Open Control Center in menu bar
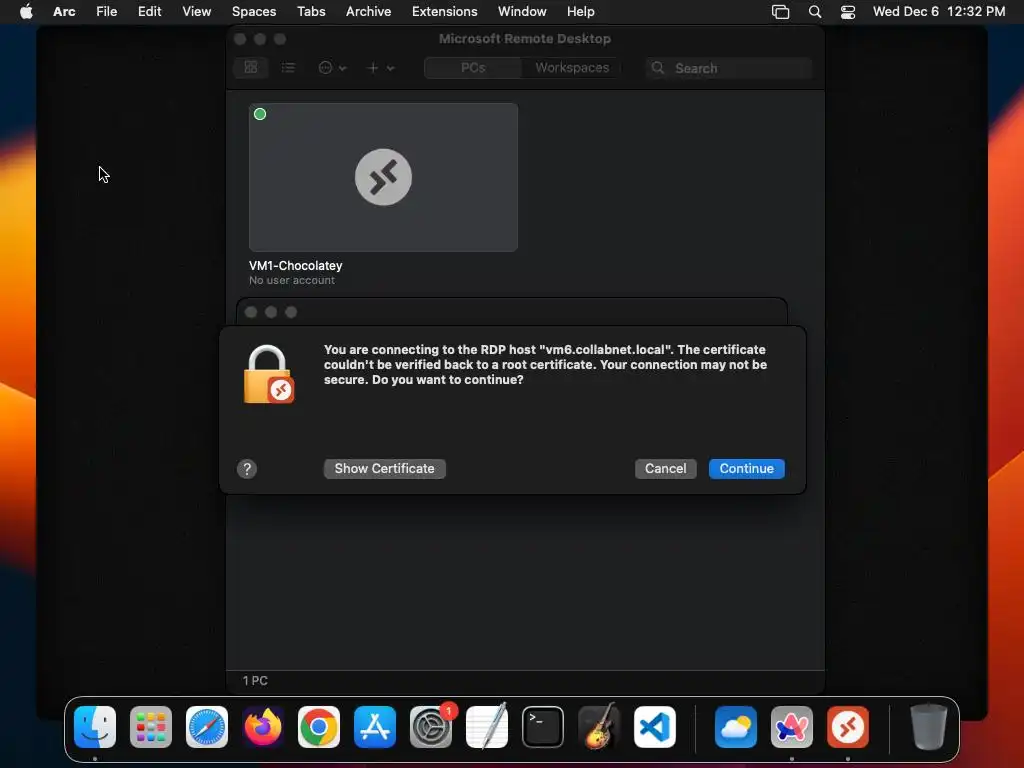 [848, 12]
